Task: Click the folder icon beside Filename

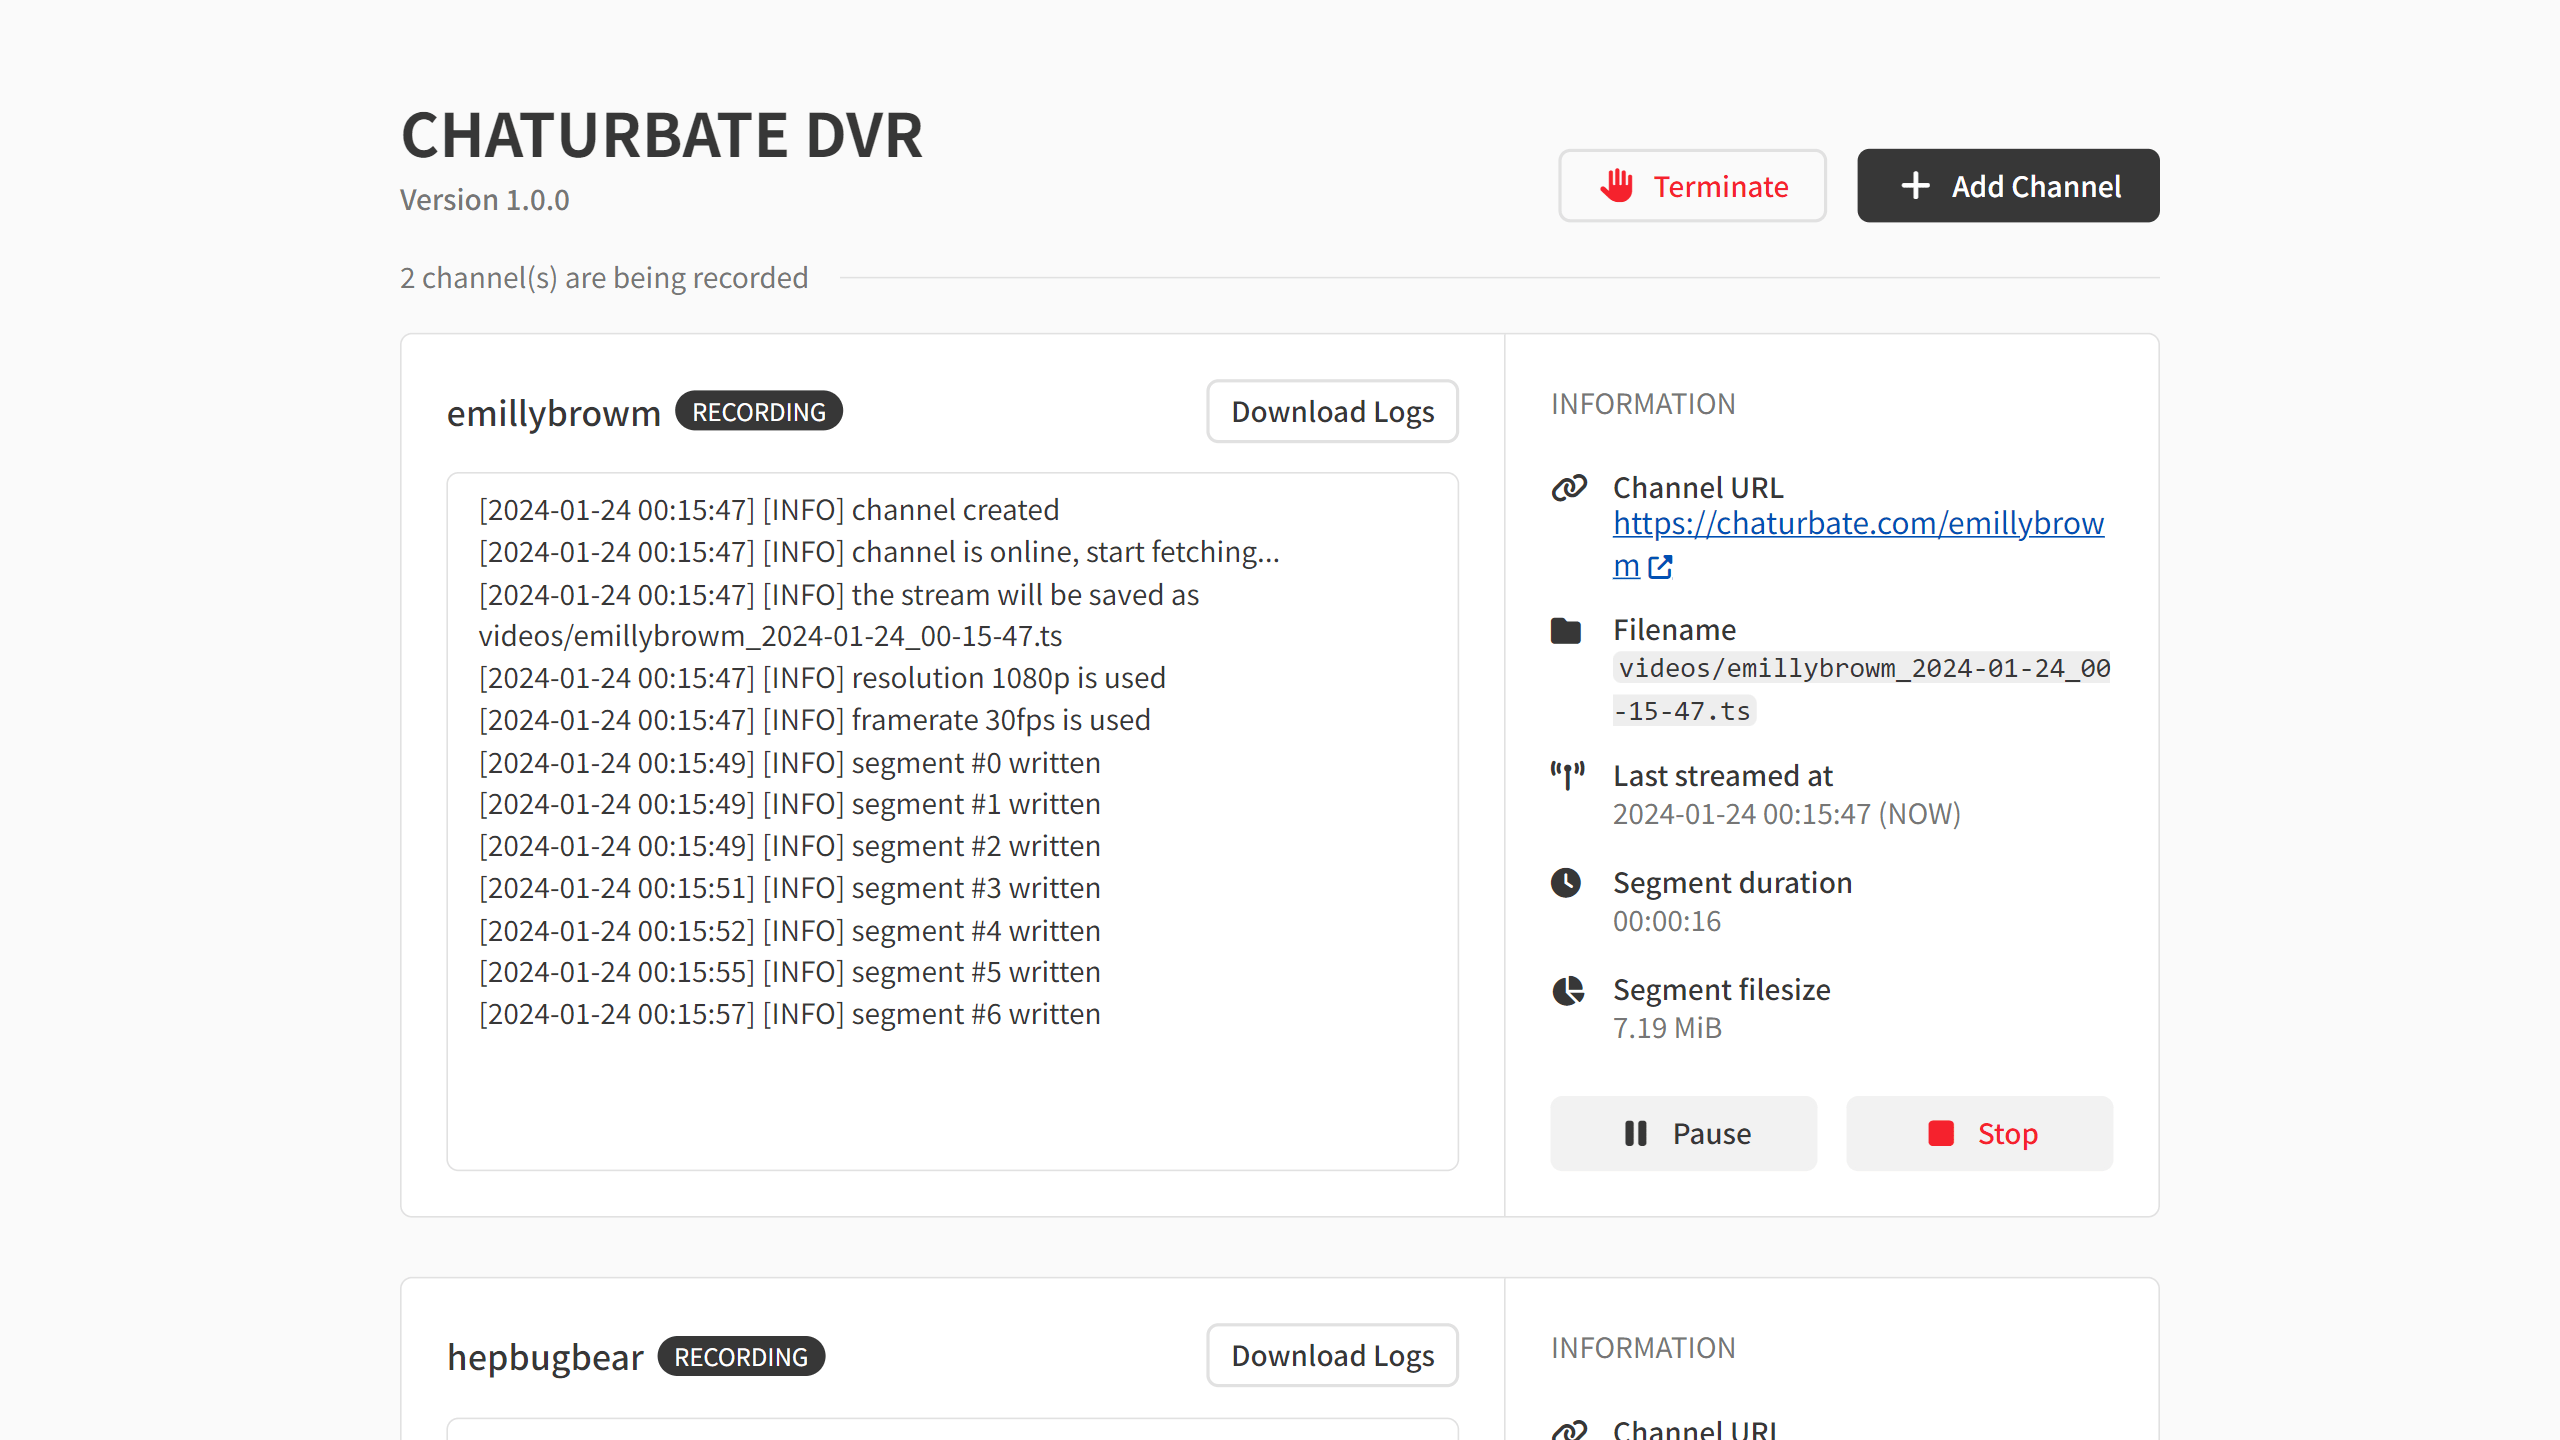Action: coord(1566,631)
